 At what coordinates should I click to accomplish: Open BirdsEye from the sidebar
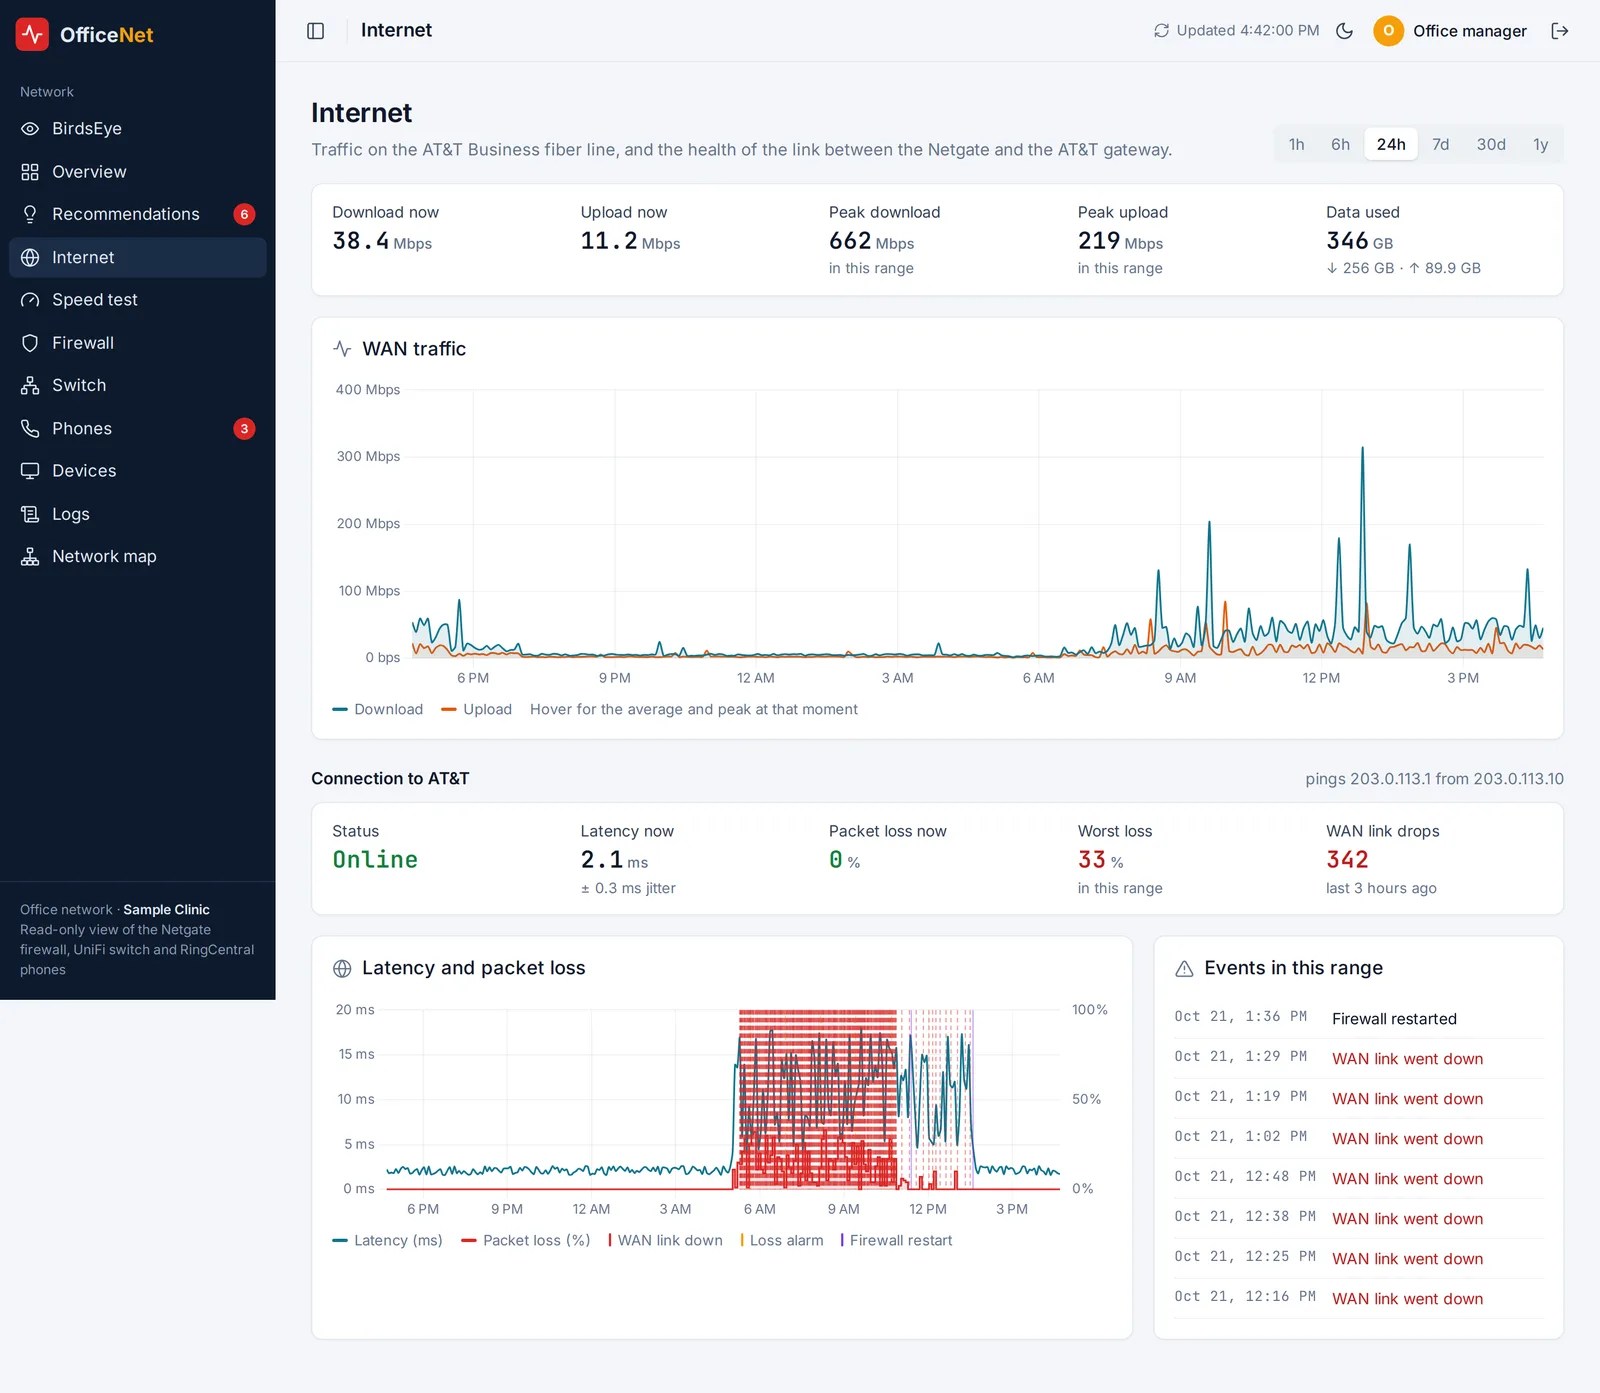coord(138,129)
